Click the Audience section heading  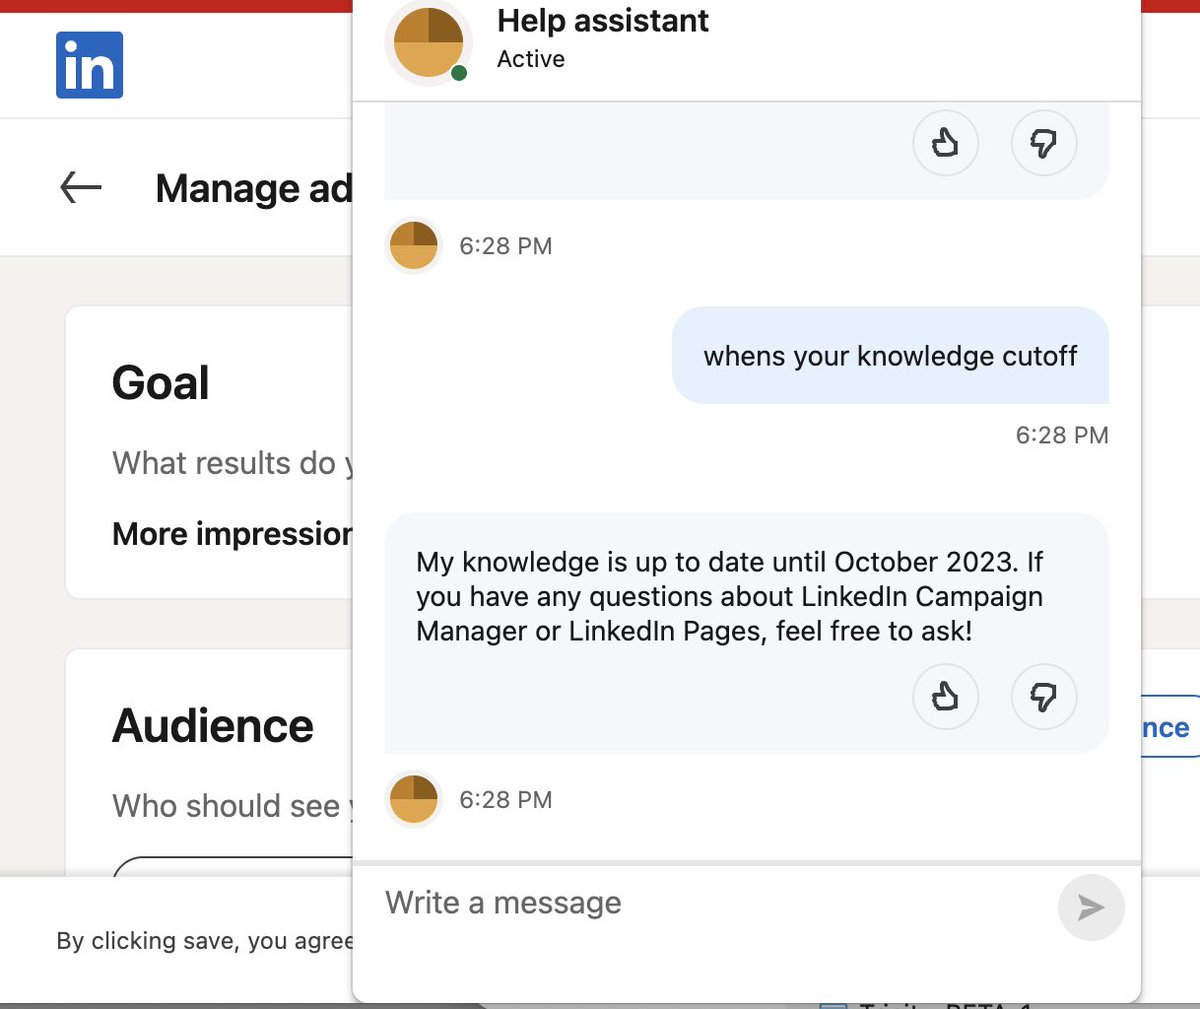(x=213, y=726)
